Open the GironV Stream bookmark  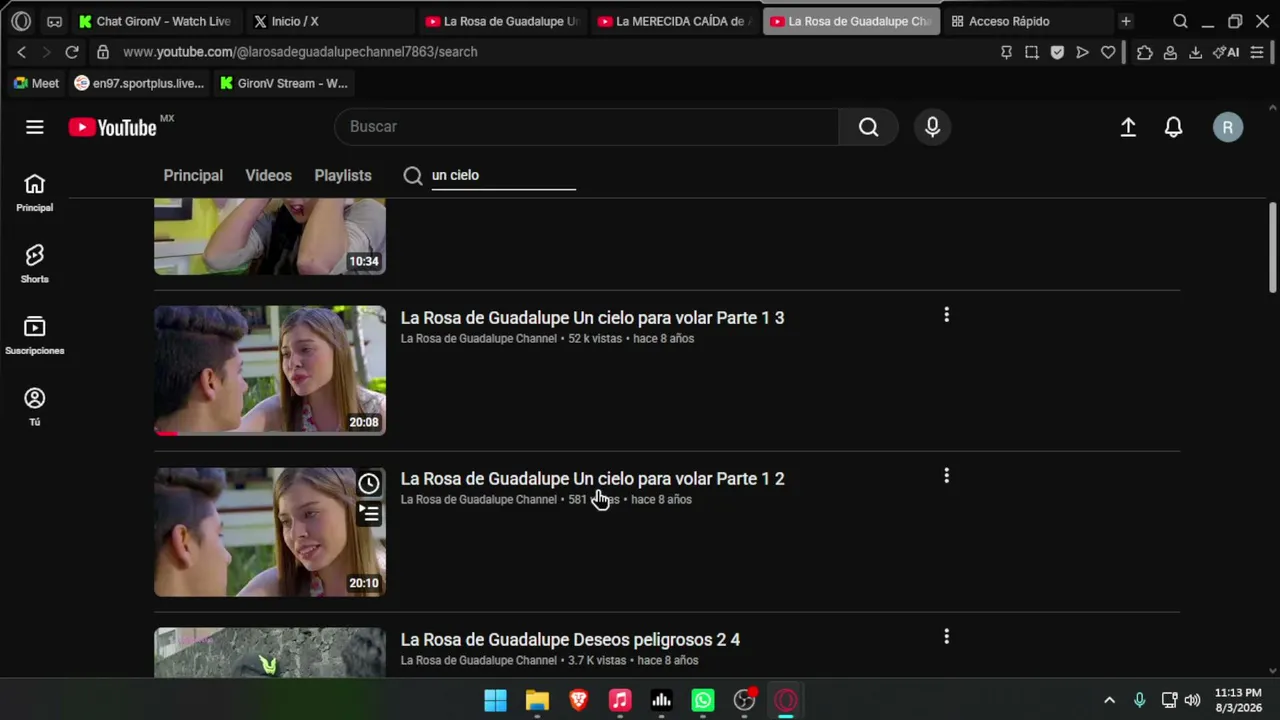pyautogui.click(x=284, y=83)
